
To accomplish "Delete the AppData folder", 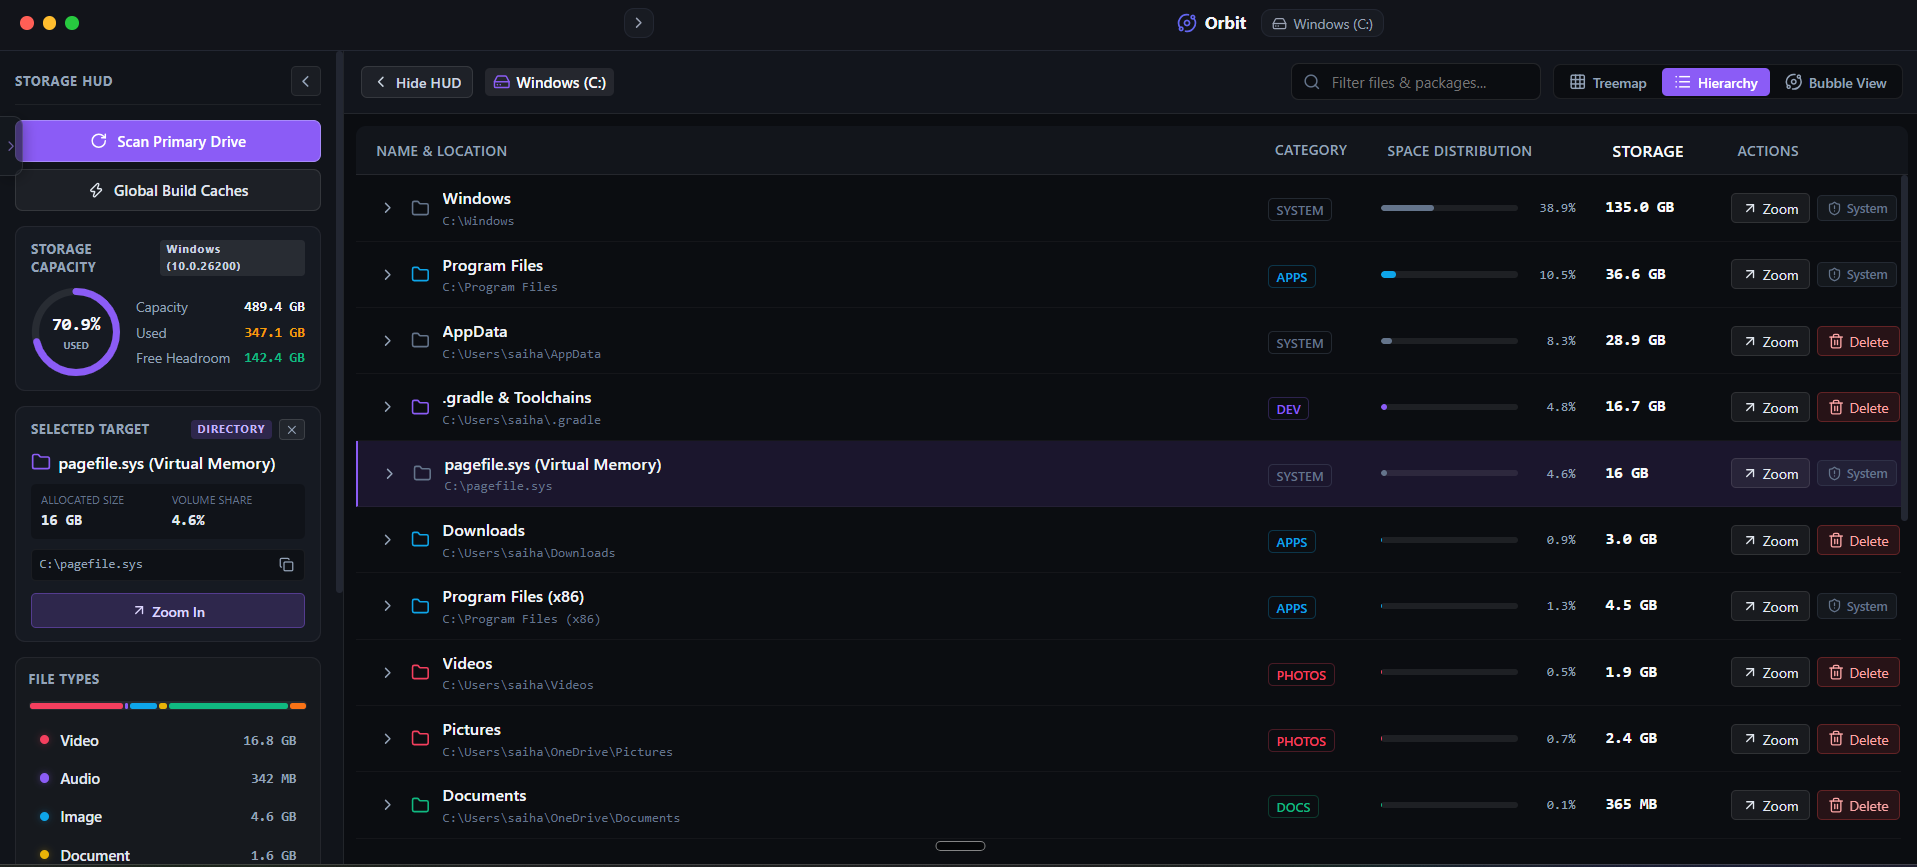I will (x=1858, y=341).
